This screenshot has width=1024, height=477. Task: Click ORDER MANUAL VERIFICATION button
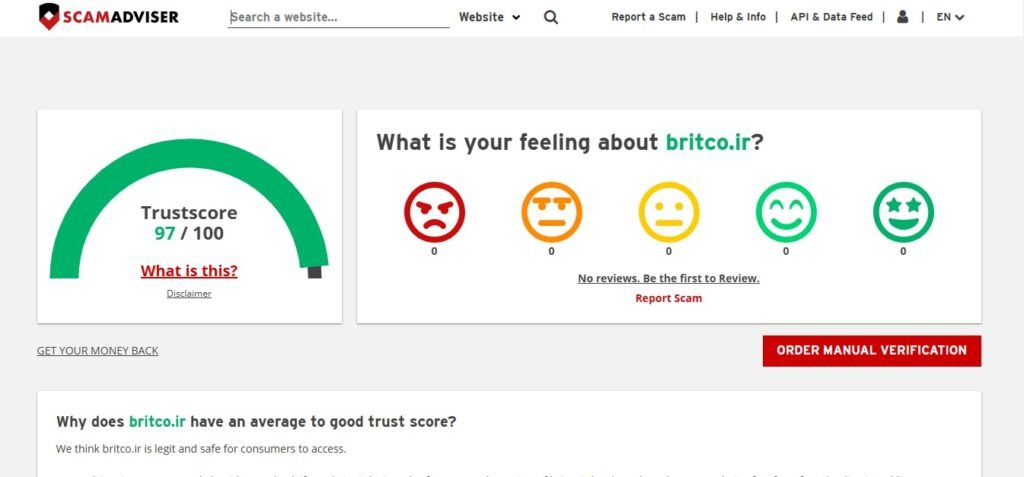tap(872, 351)
